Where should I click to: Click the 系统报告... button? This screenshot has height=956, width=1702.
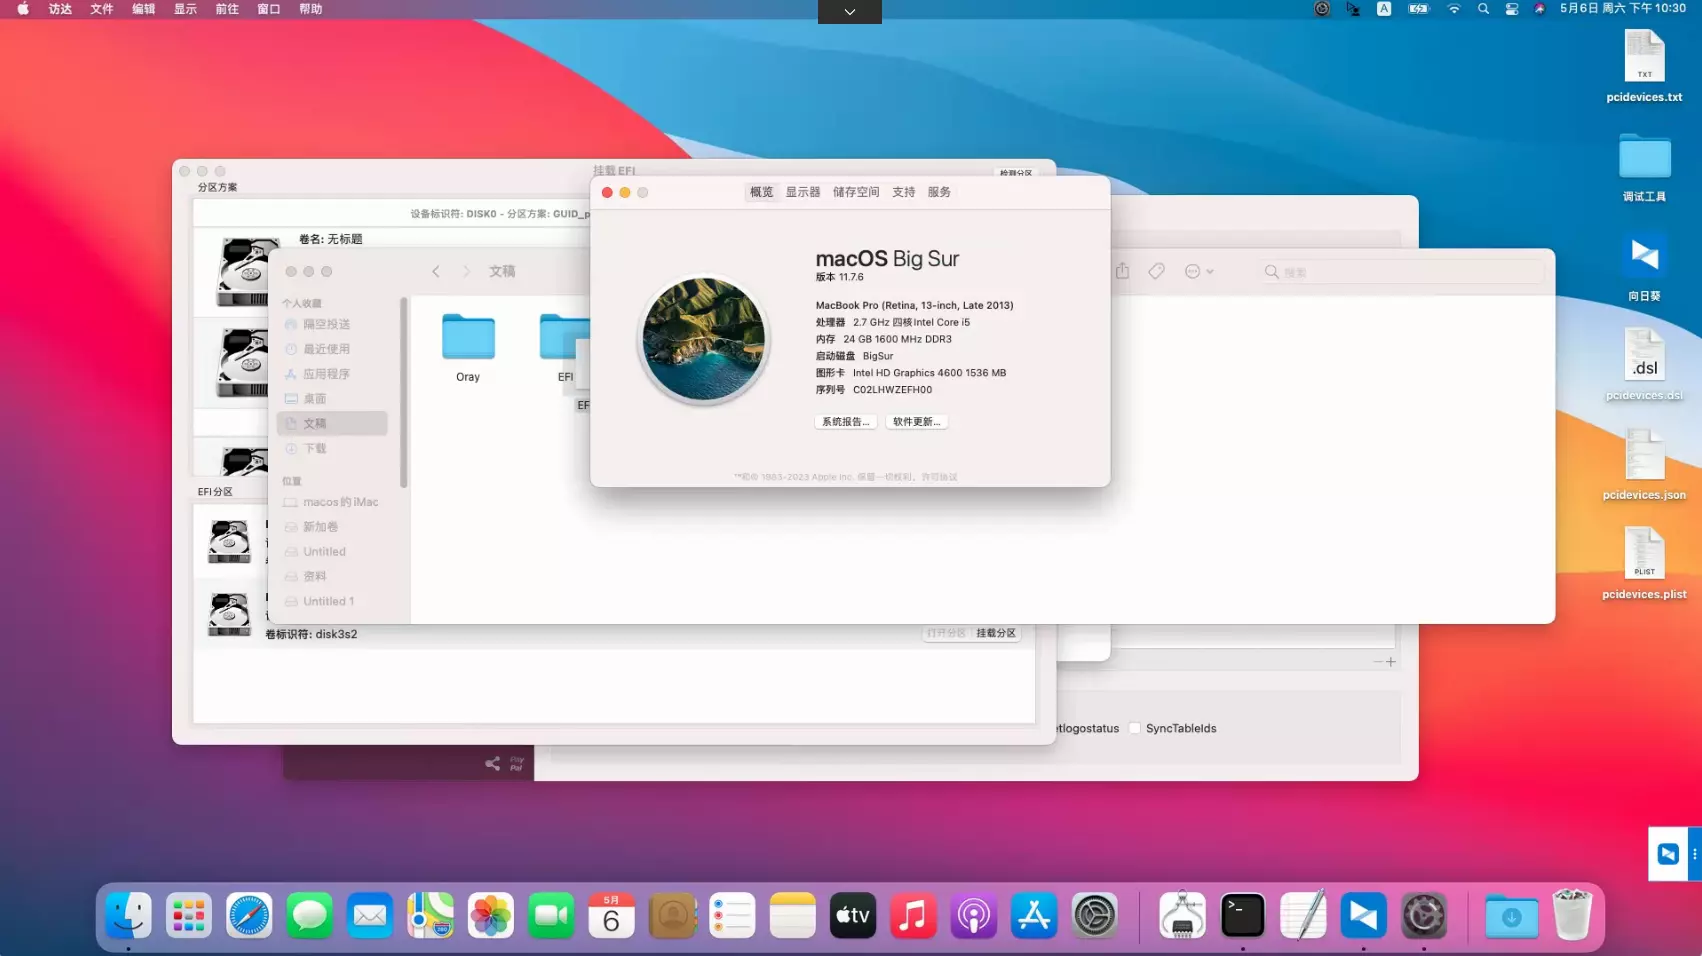coord(845,422)
